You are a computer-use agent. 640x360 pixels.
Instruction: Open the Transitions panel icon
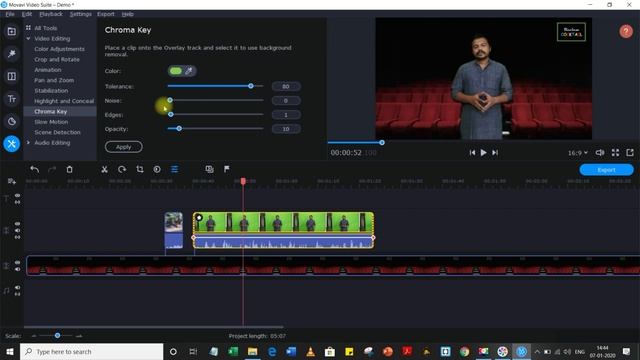pyautogui.click(x=11, y=76)
